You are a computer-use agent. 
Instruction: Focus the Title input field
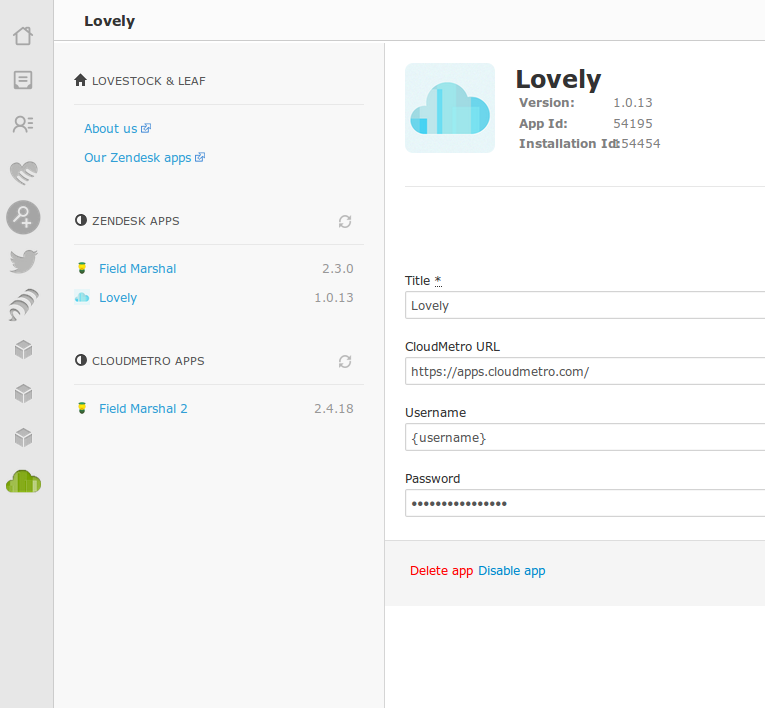(585, 305)
